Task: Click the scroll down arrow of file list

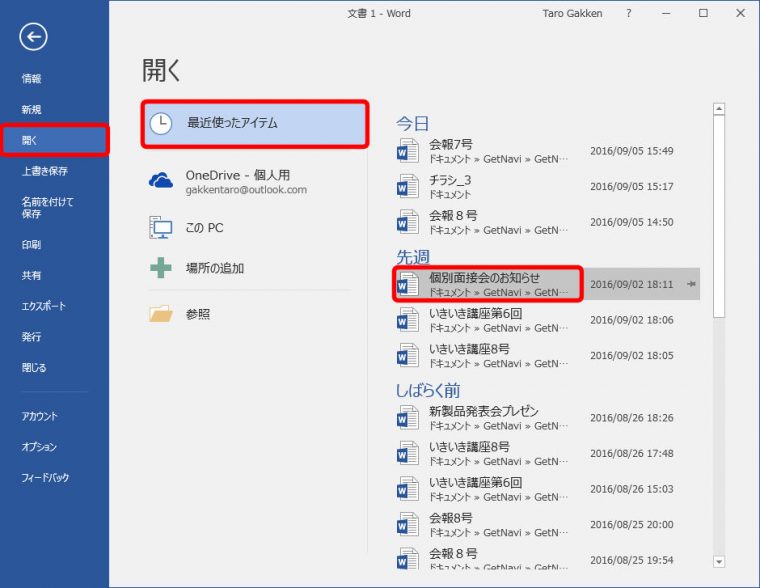Action: pyautogui.click(x=719, y=562)
